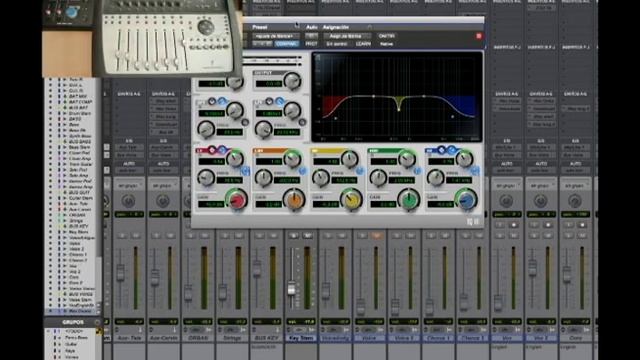Click the COMPARE button in plugin header
The image size is (640, 360).
pyautogui.click(x=287, y=44)
